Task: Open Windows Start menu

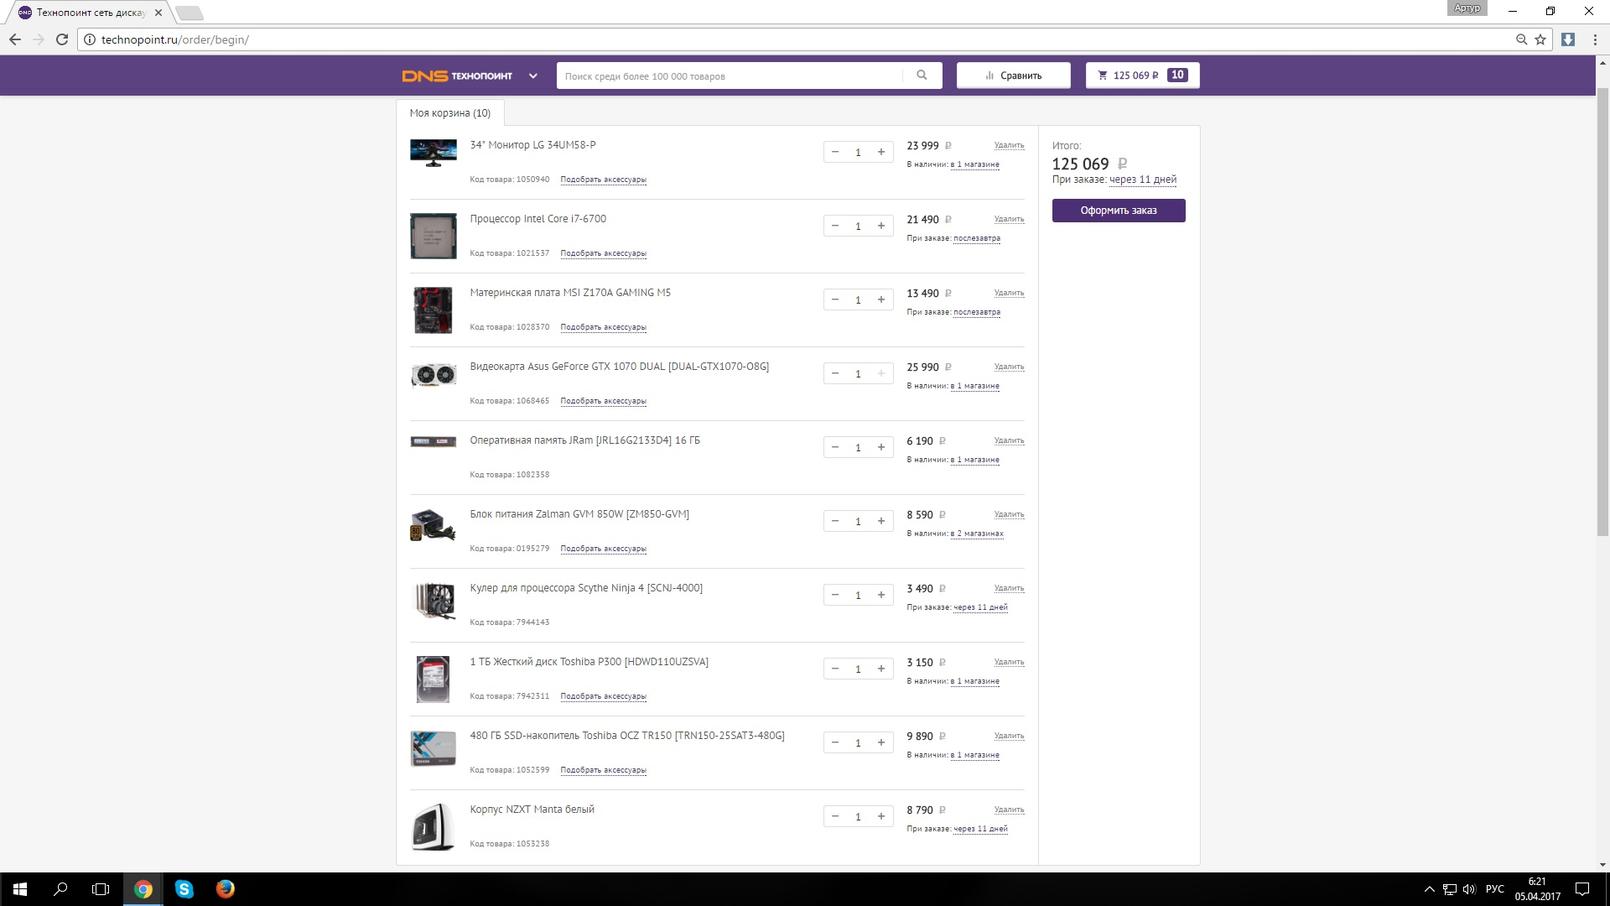Action: [19, 889]
